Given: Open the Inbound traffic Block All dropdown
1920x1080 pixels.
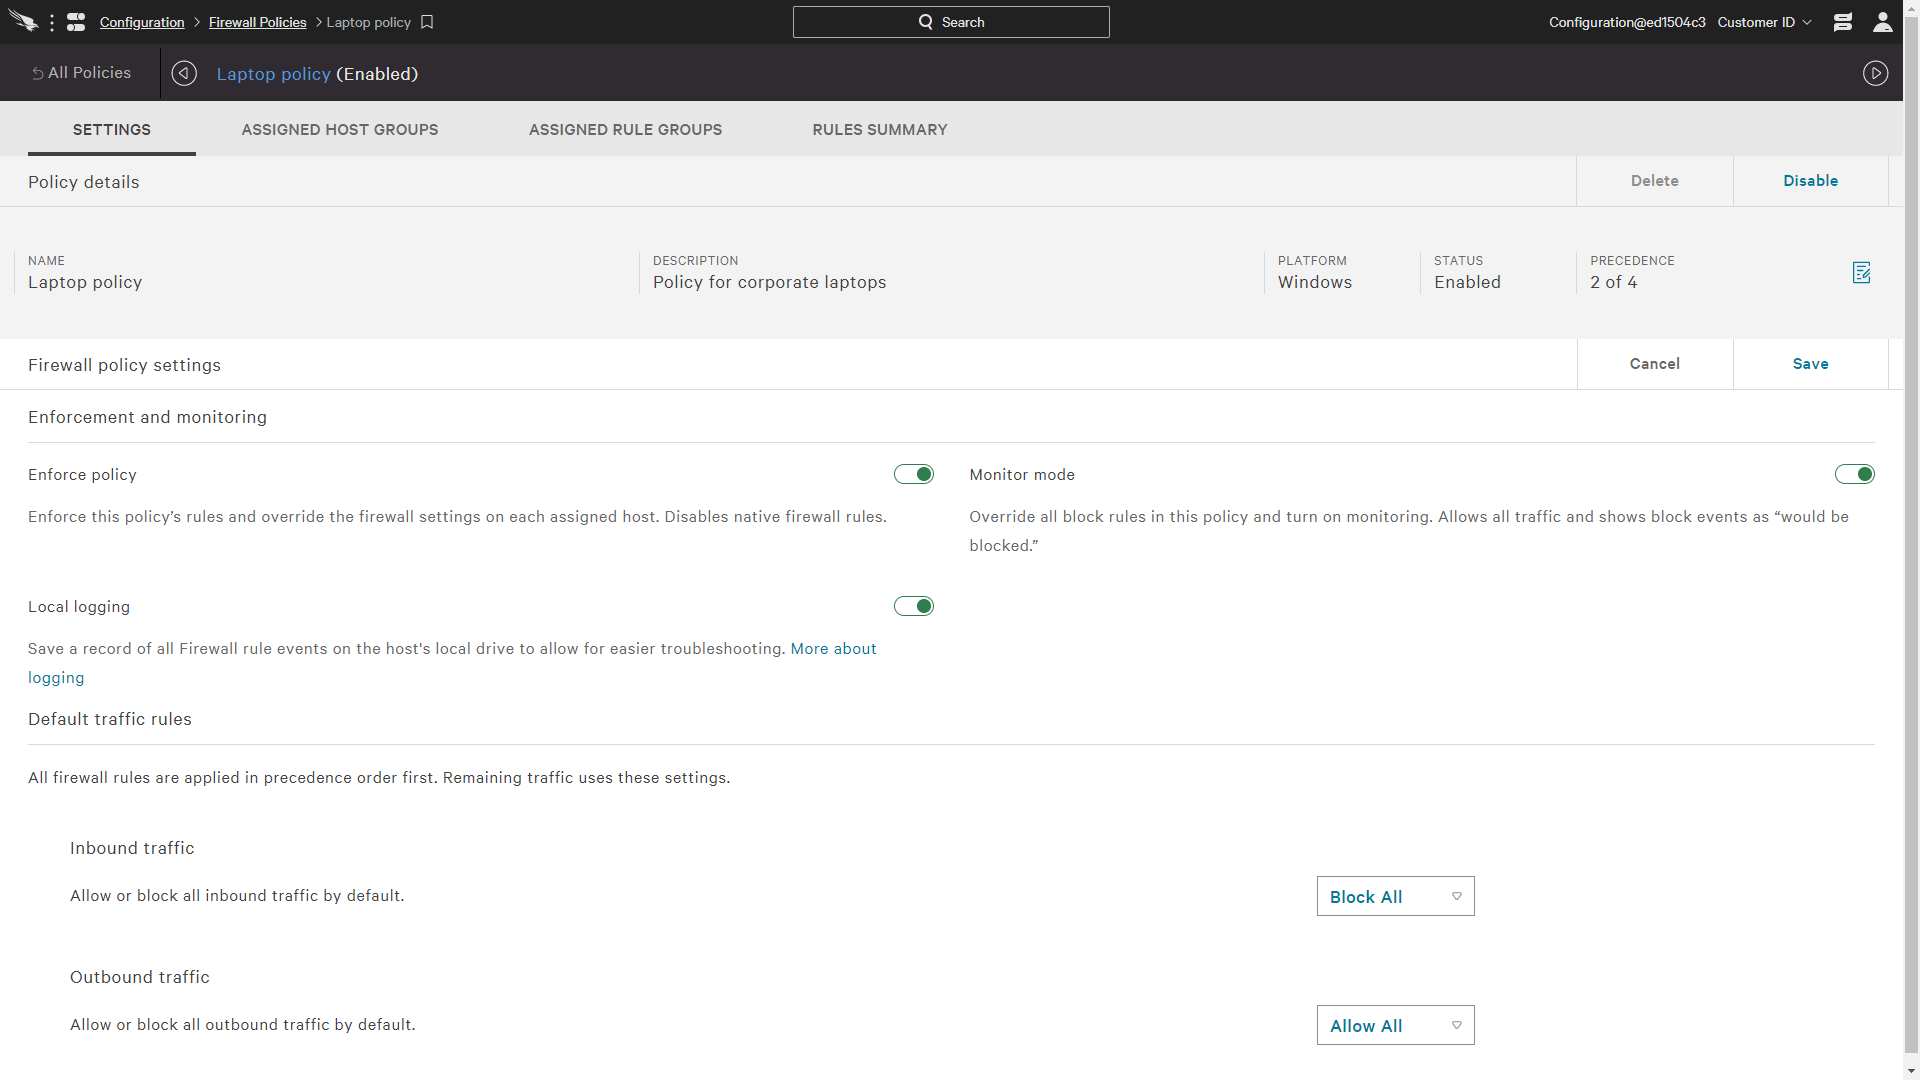Looking at the screenshot, I should pyautogui.click(x=1395, y=897).
